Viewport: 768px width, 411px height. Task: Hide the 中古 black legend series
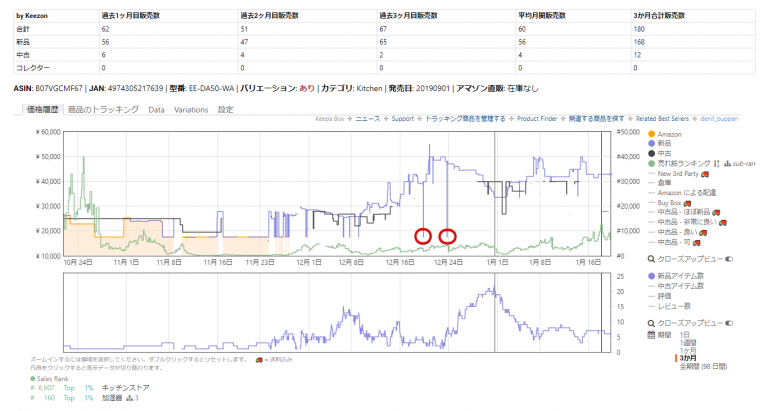[652, 153]
